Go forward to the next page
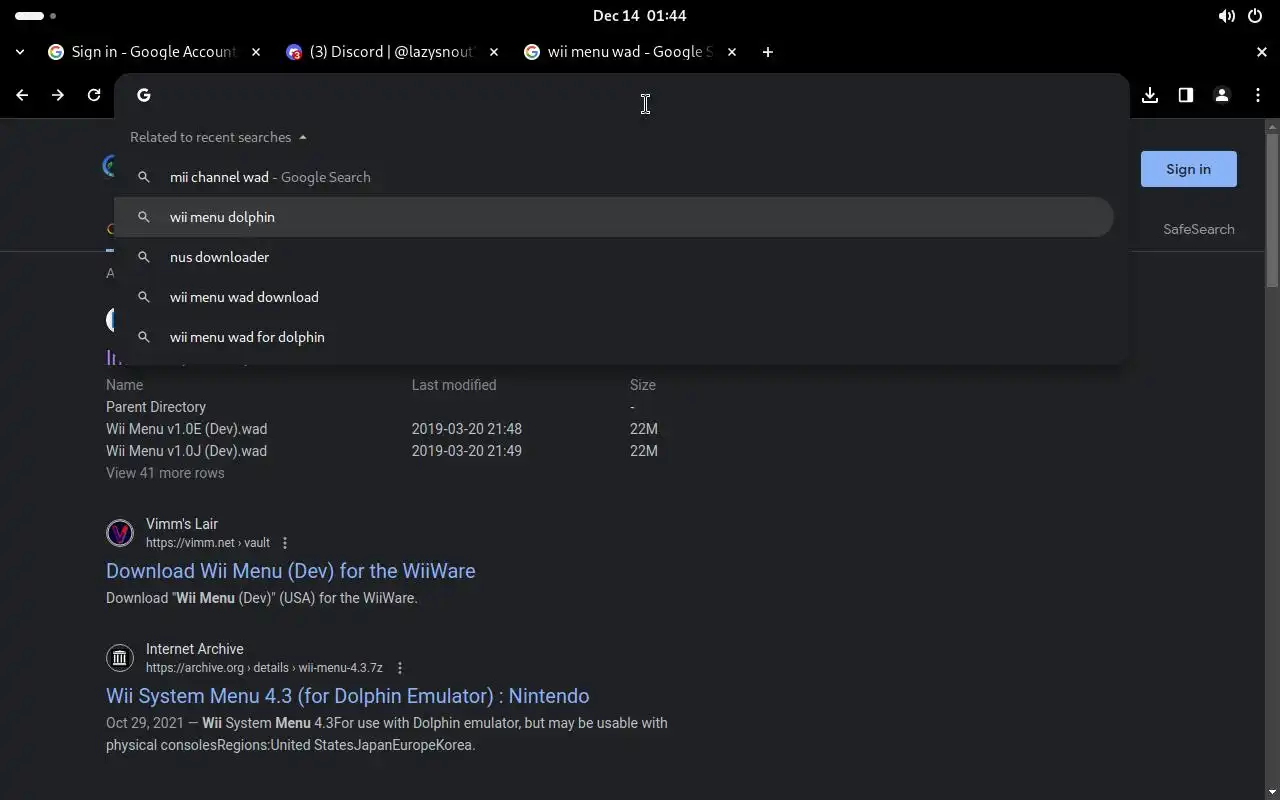1280x800 pixels. point(58,95)
